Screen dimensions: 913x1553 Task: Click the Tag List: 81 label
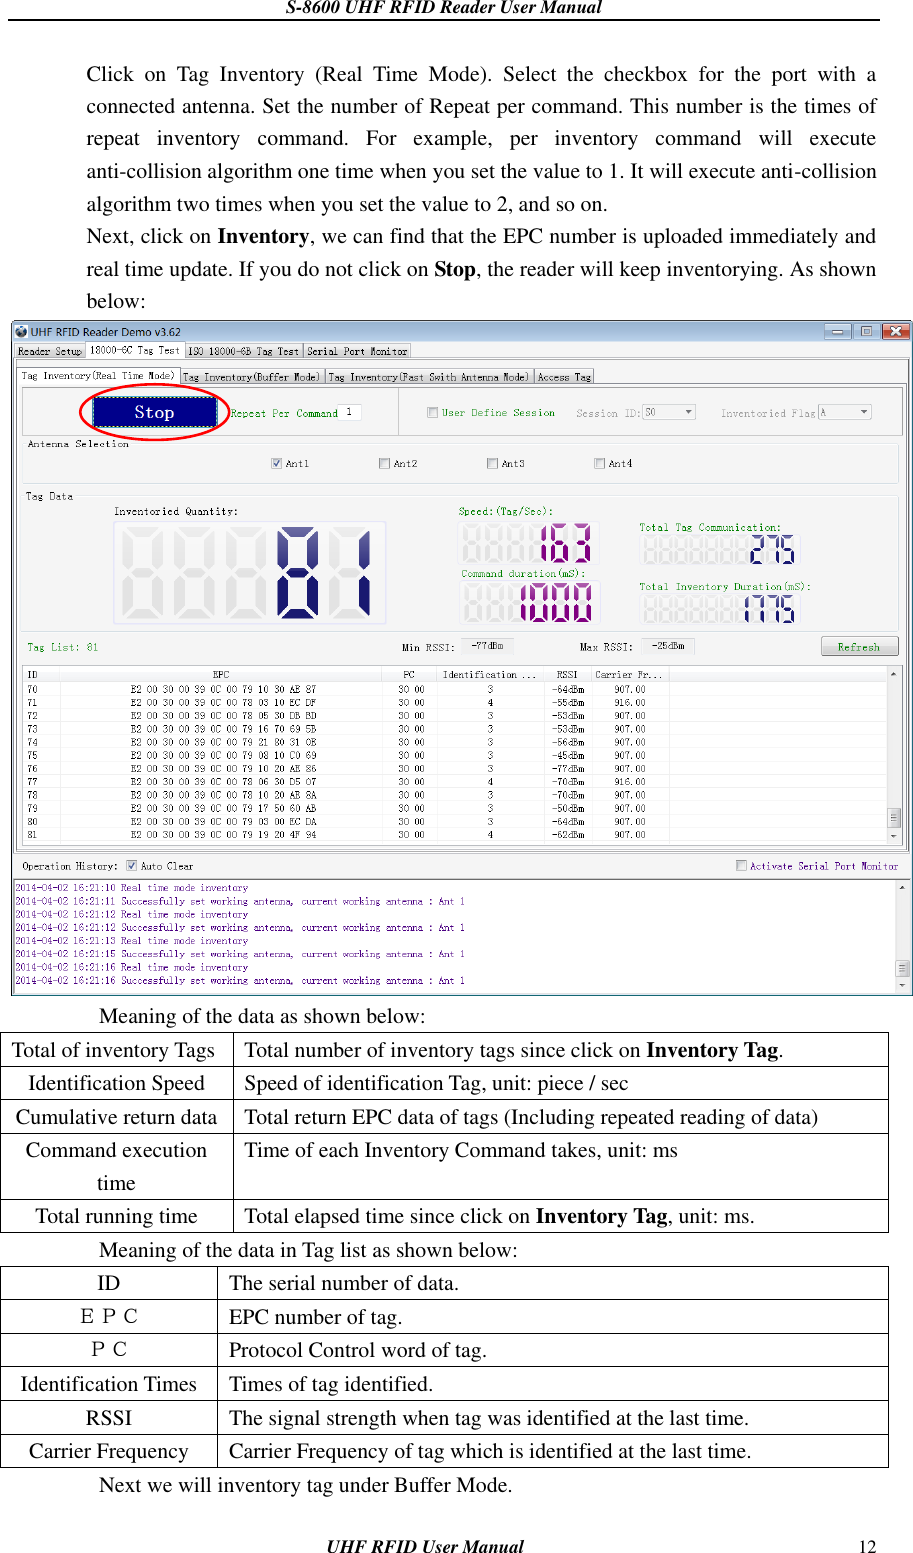pos(63,647)
